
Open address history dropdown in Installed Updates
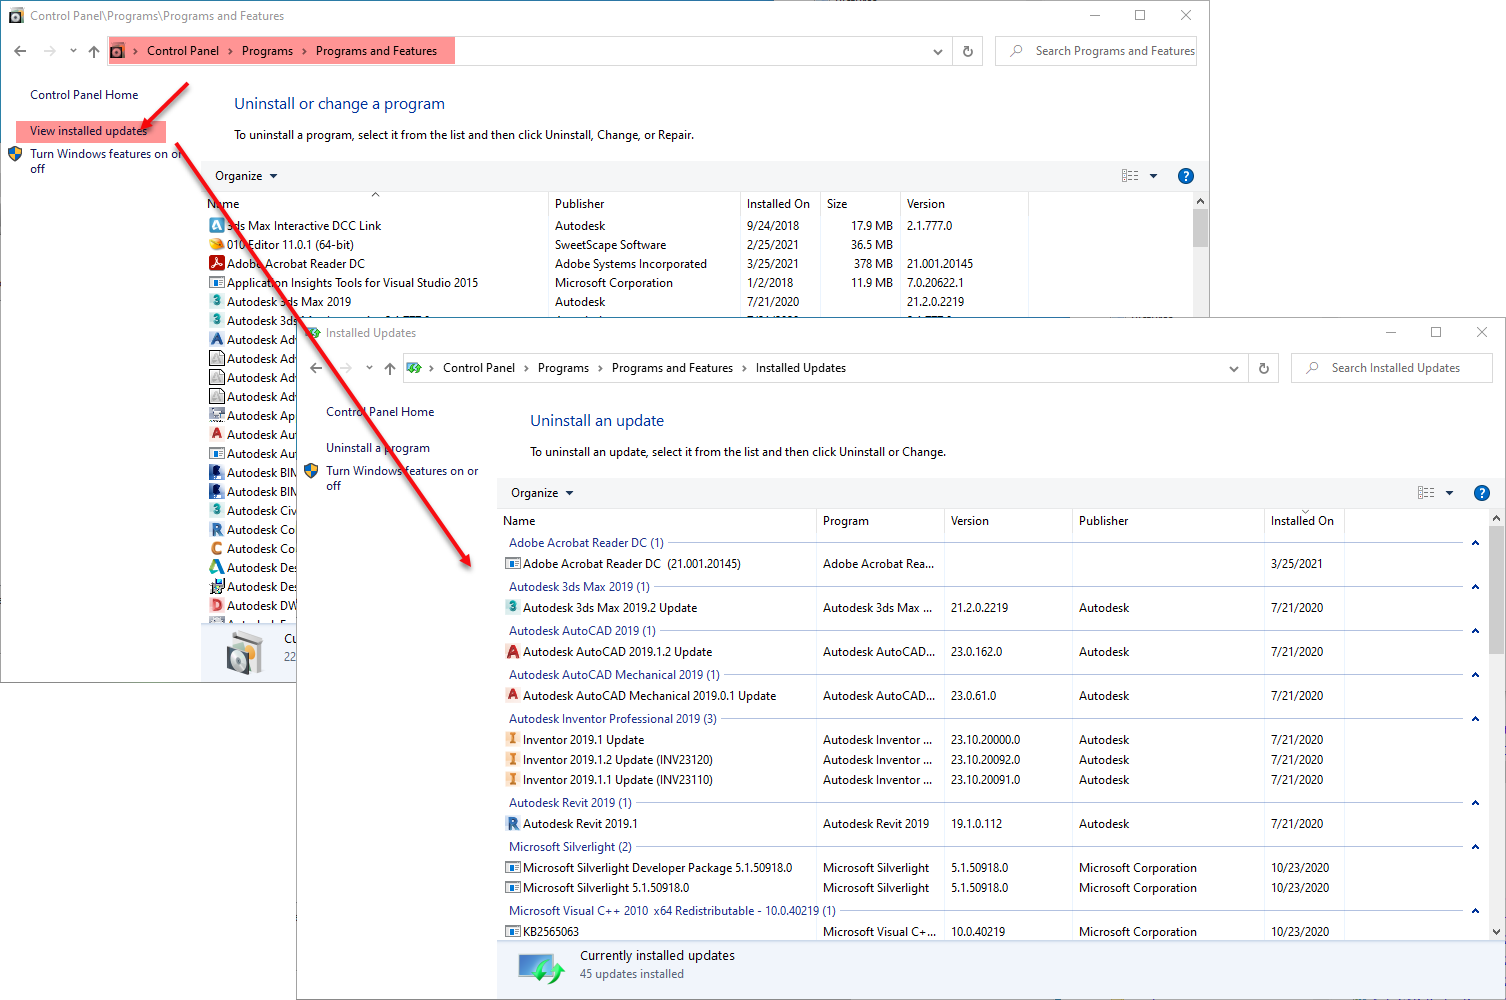1233,368
